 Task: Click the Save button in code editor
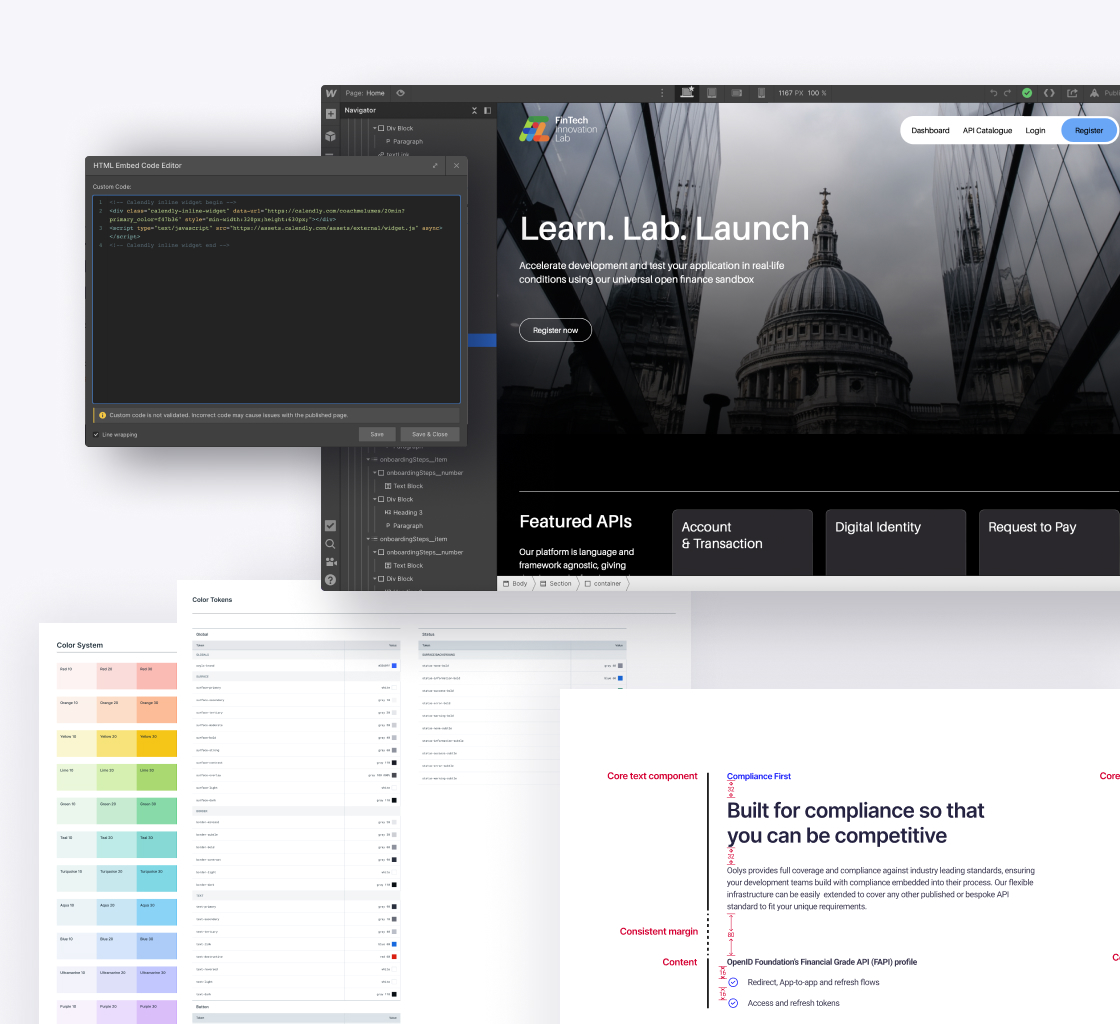coord(377,434)
